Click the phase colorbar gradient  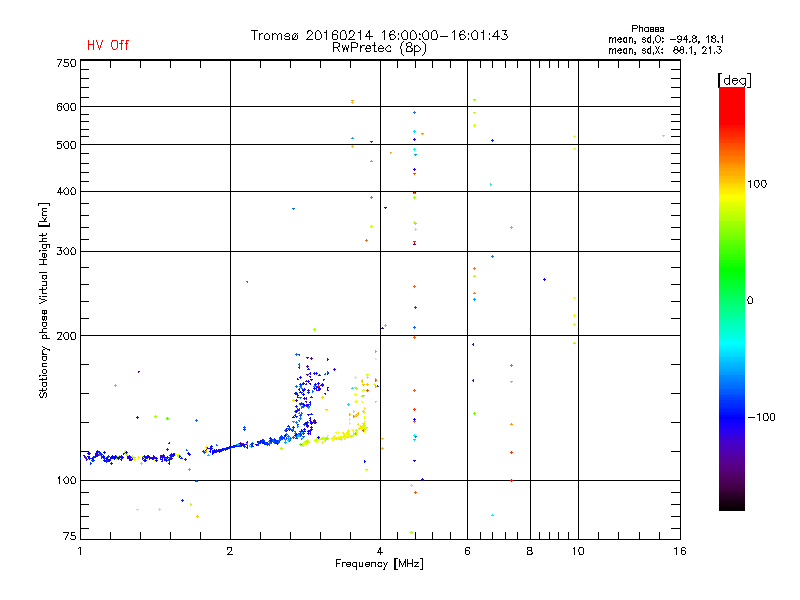coord(732,298)
